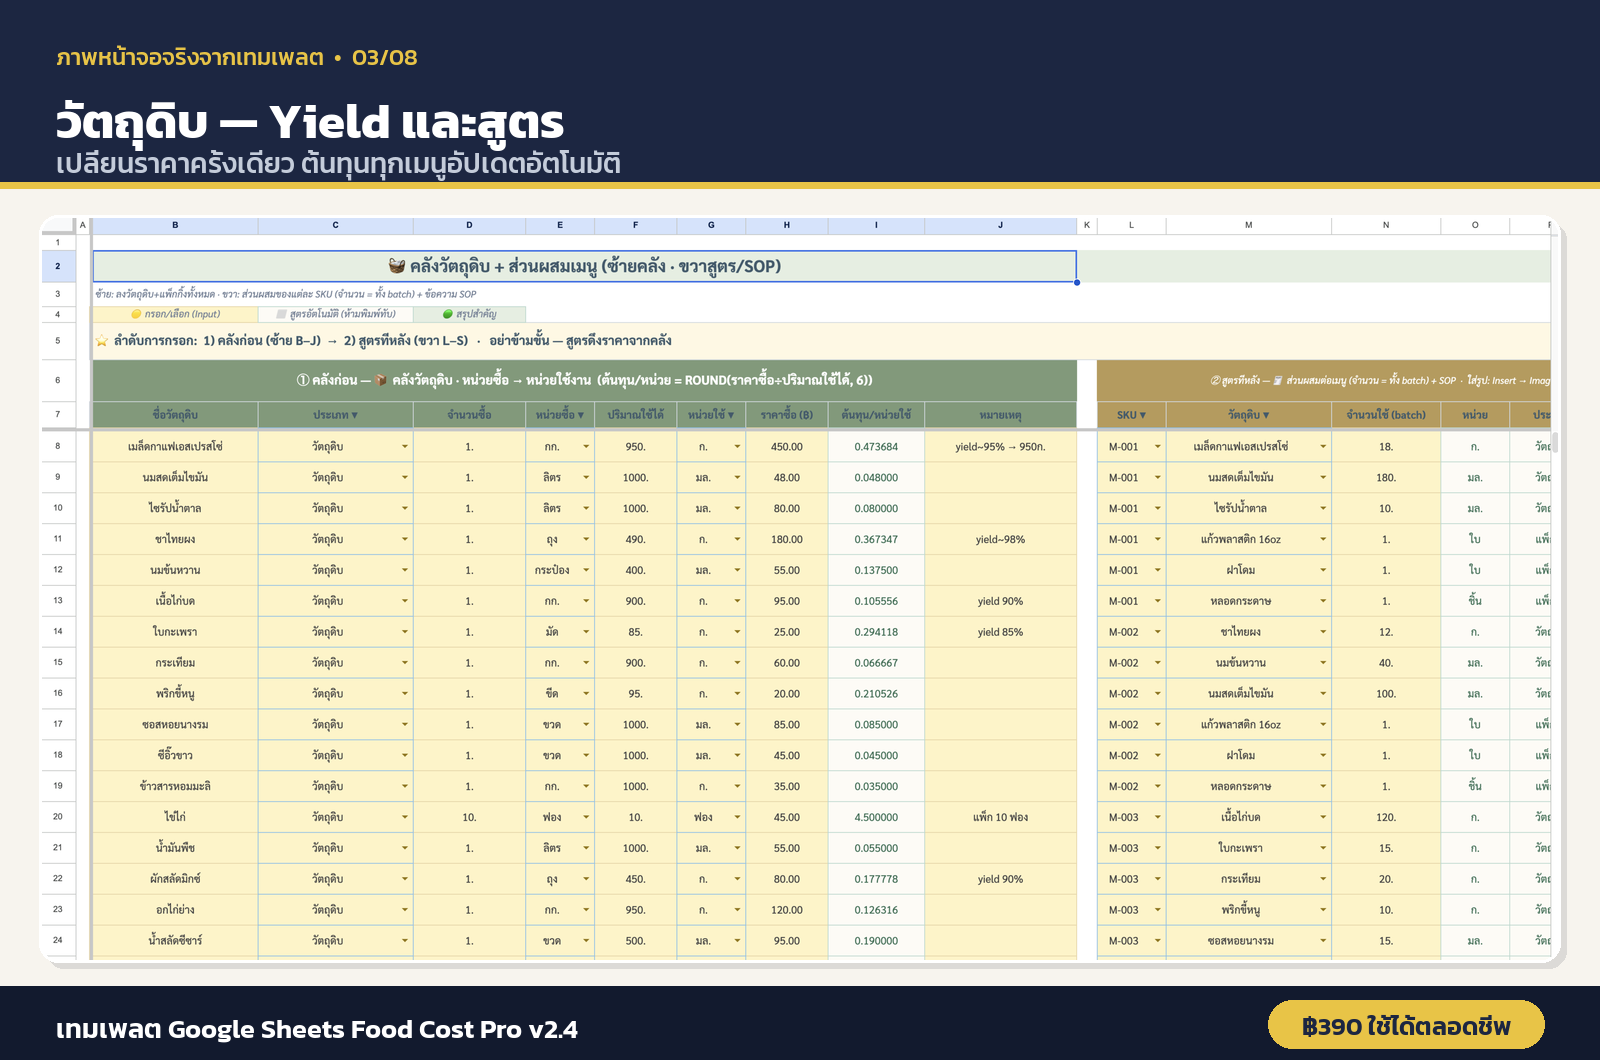Click the สูตรอัตโนมัติ (ห้ามพิมพ์ทับ) legend cell
Screen dimensions: 1600x1060
pos(335,314)
